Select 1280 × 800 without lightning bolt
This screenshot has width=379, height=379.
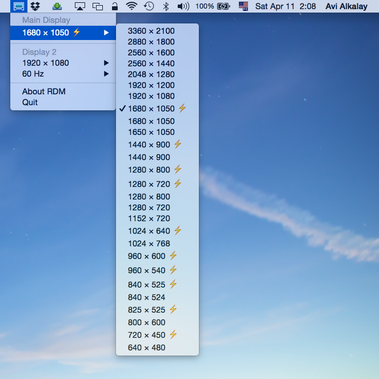tap(157, 197)
